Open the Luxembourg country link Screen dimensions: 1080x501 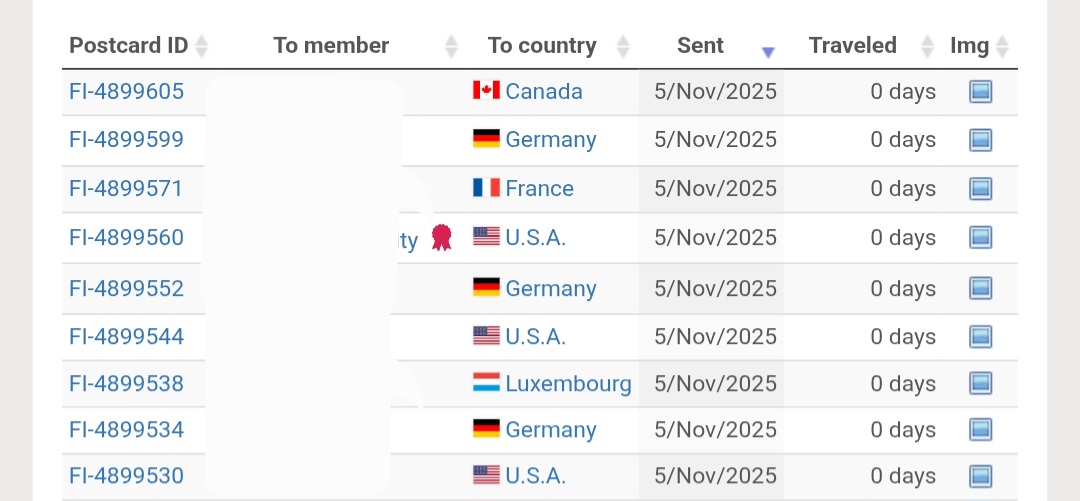(568, 384)
